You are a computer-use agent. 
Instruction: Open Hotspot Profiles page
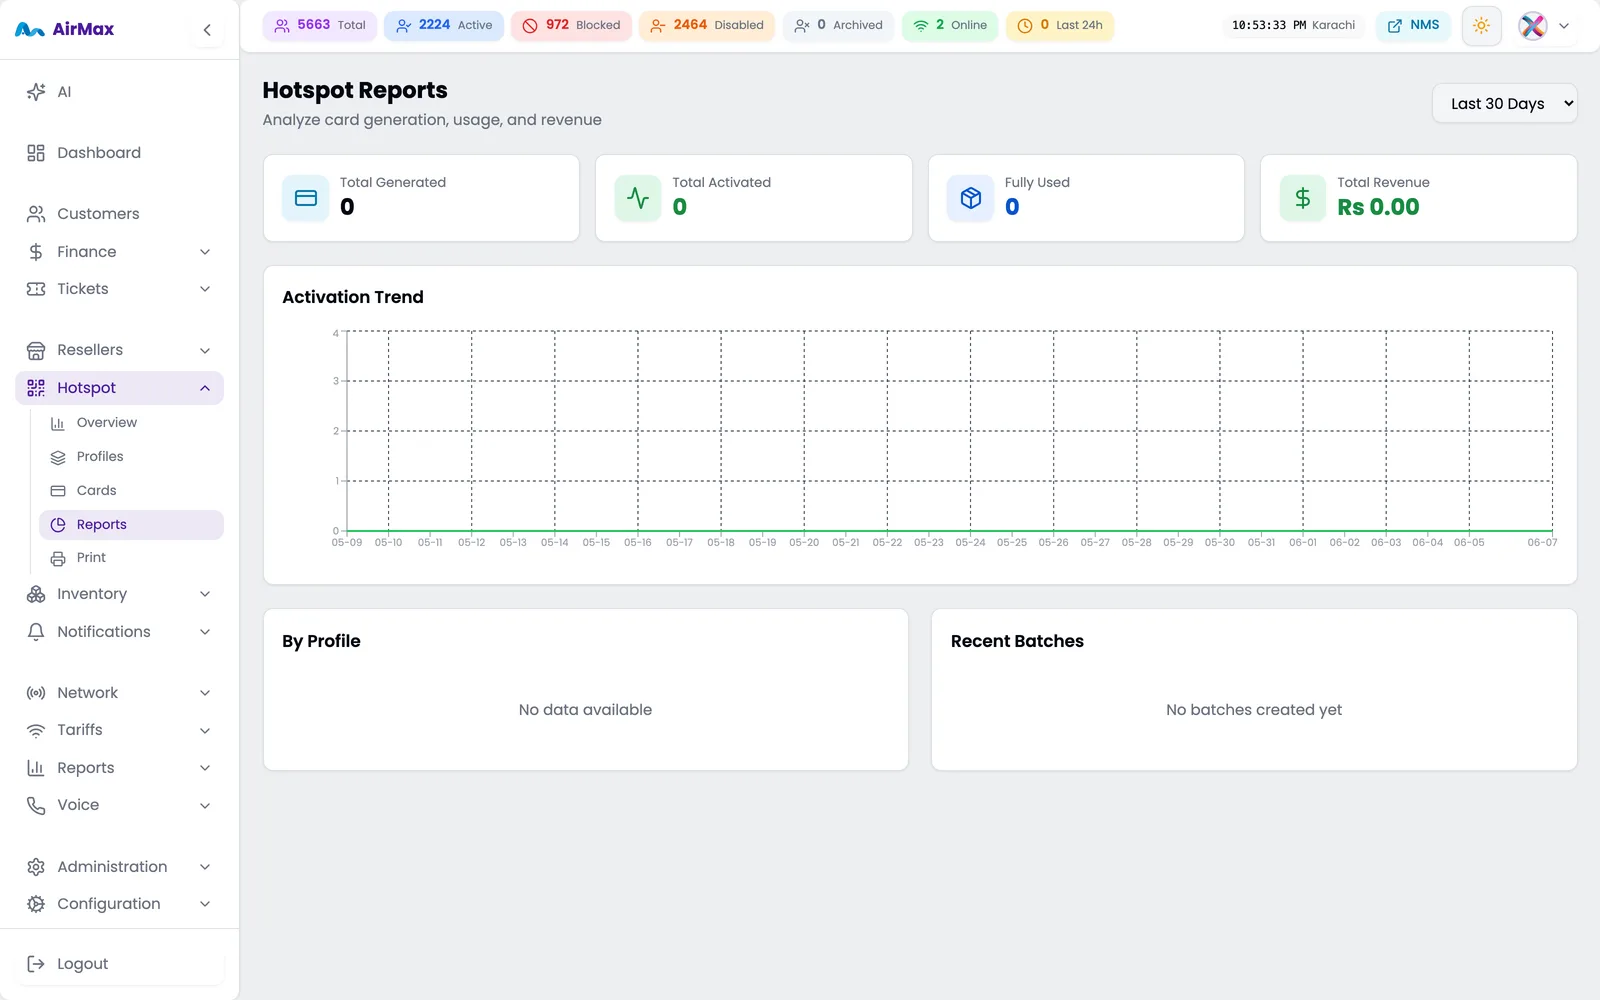131,457
